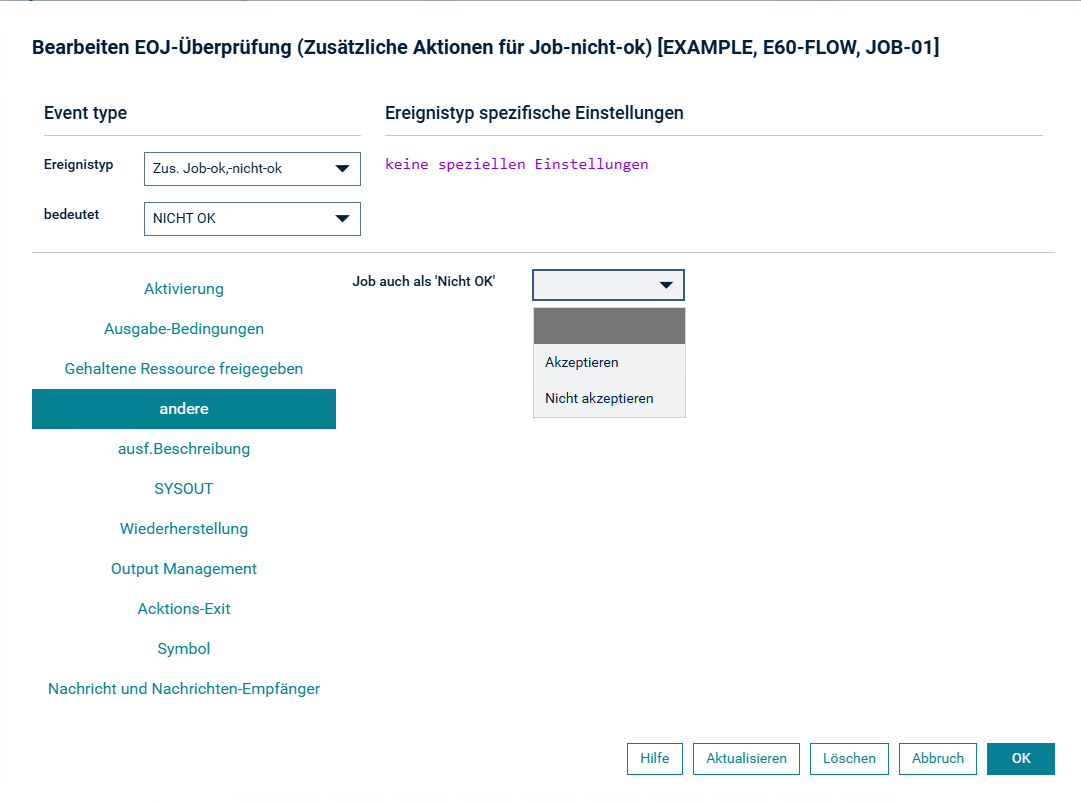
Task: Click the Hilfe button
Action: pyautogui.click(x=655, y=758)
